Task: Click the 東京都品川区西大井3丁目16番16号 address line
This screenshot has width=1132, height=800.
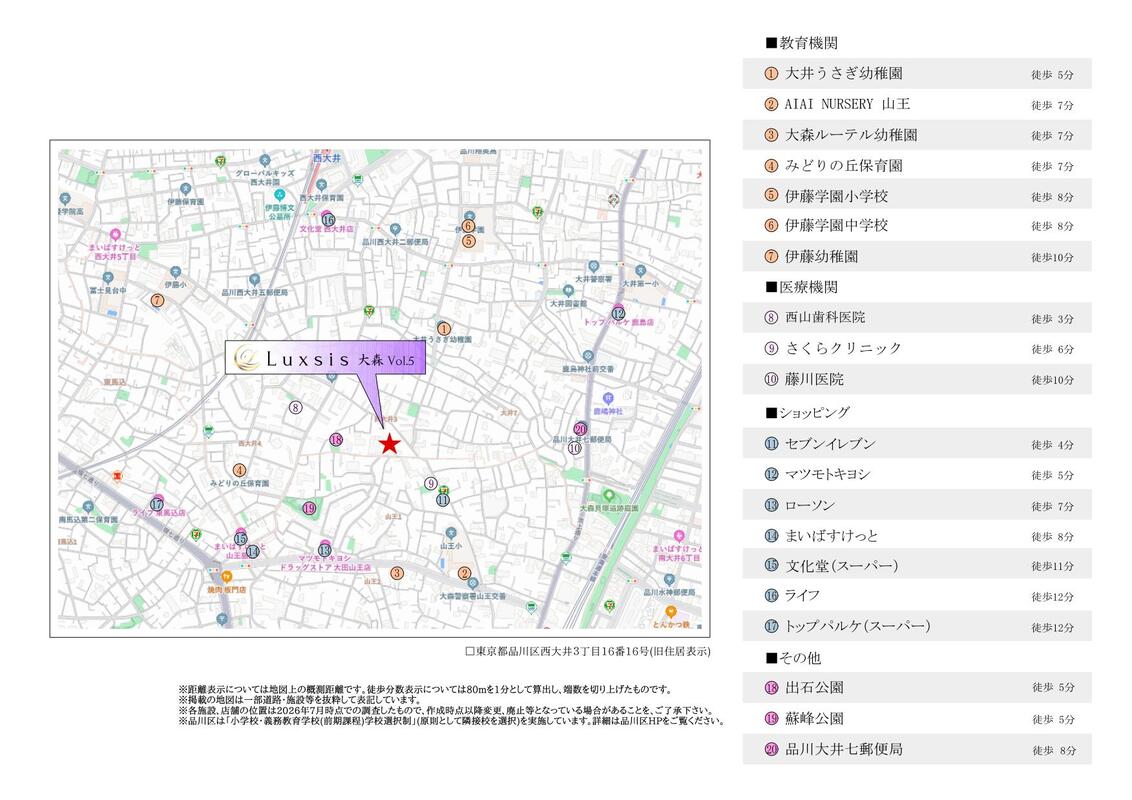Action: [588, 651]
